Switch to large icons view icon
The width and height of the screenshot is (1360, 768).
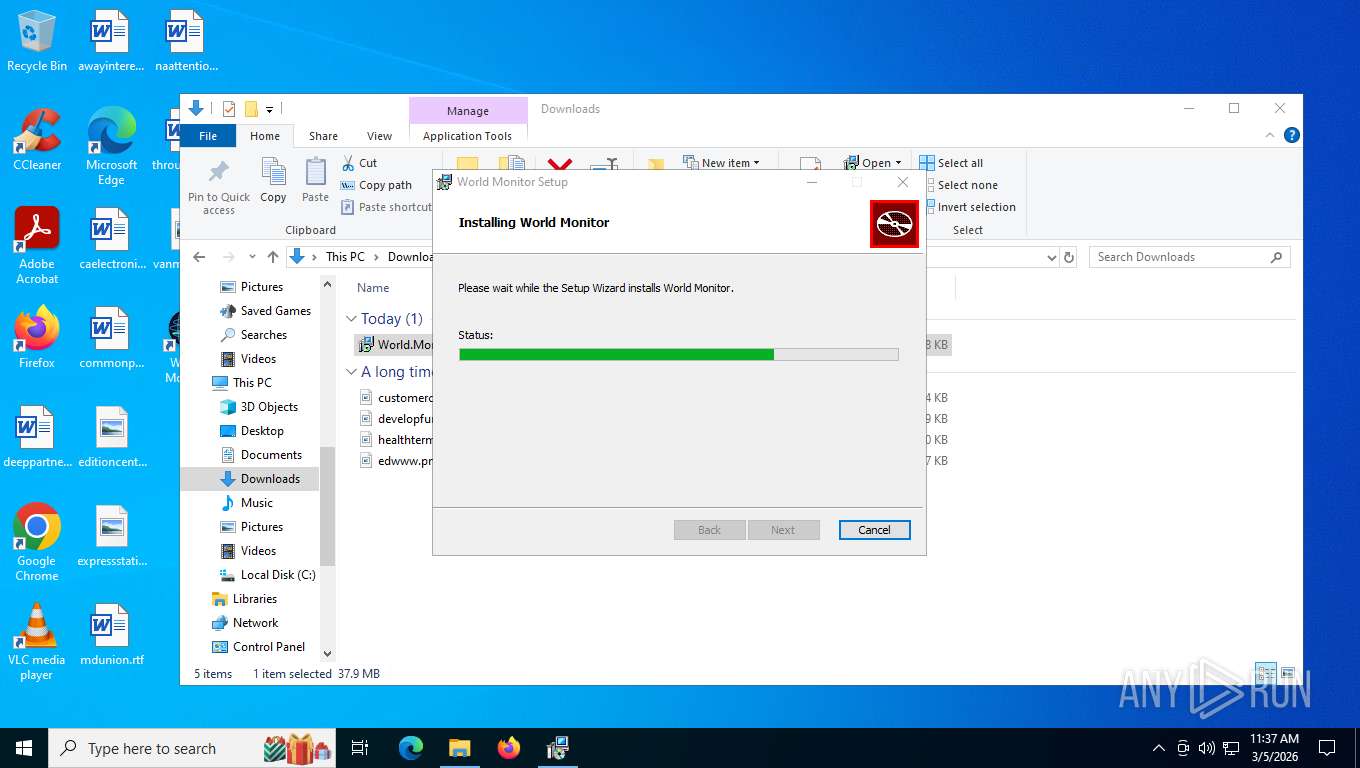click(x=1288, y=674)
